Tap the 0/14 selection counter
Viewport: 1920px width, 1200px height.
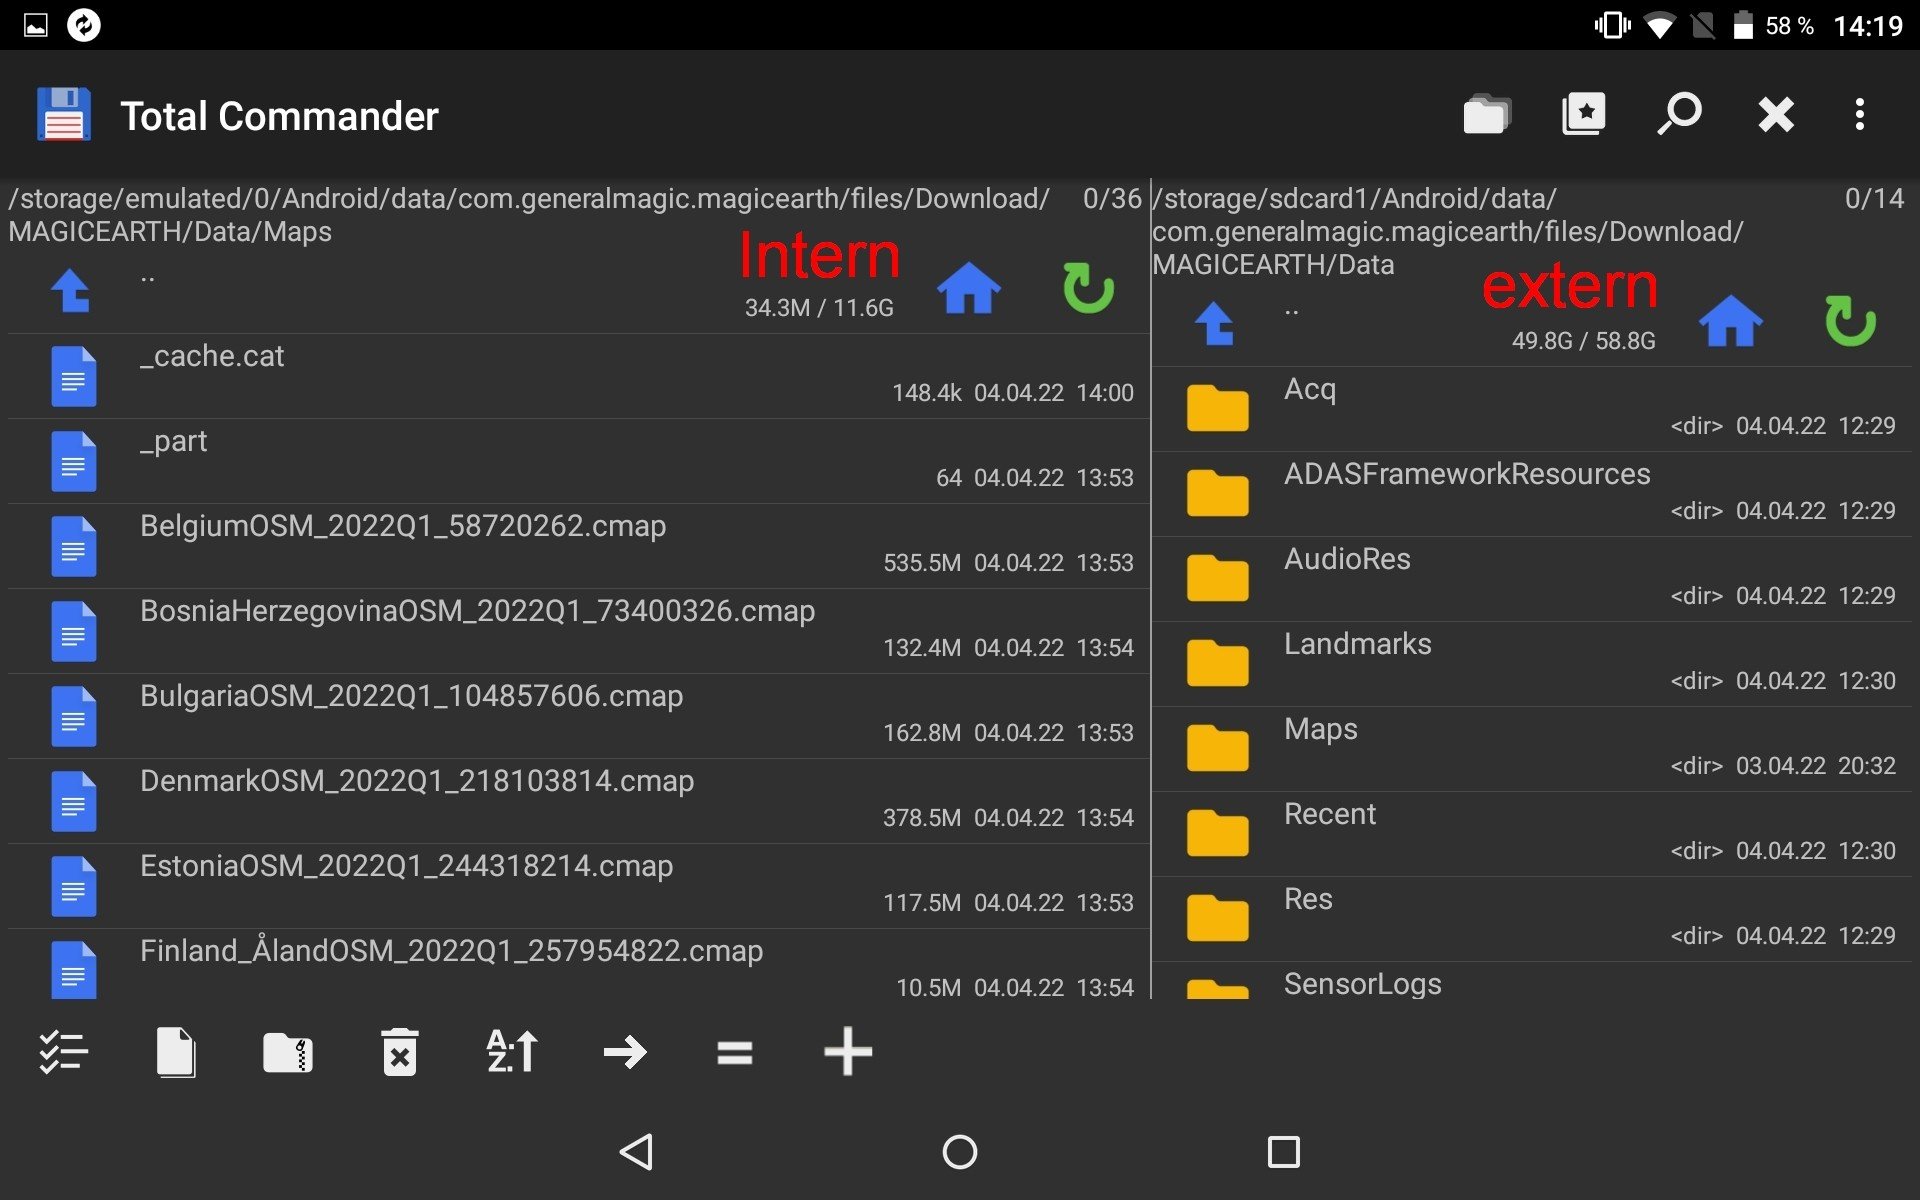[x=1874, y=199]
